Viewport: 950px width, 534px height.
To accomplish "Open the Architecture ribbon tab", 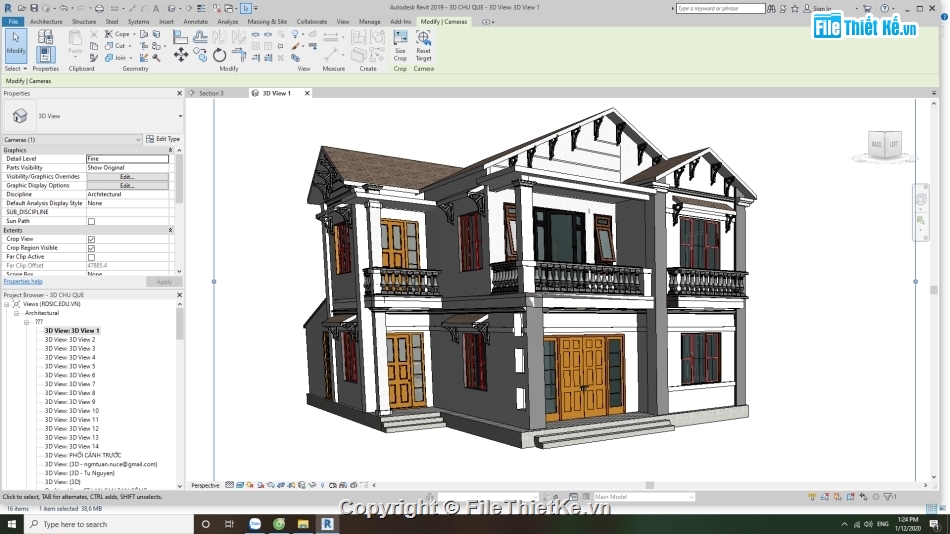I will 46,22.
